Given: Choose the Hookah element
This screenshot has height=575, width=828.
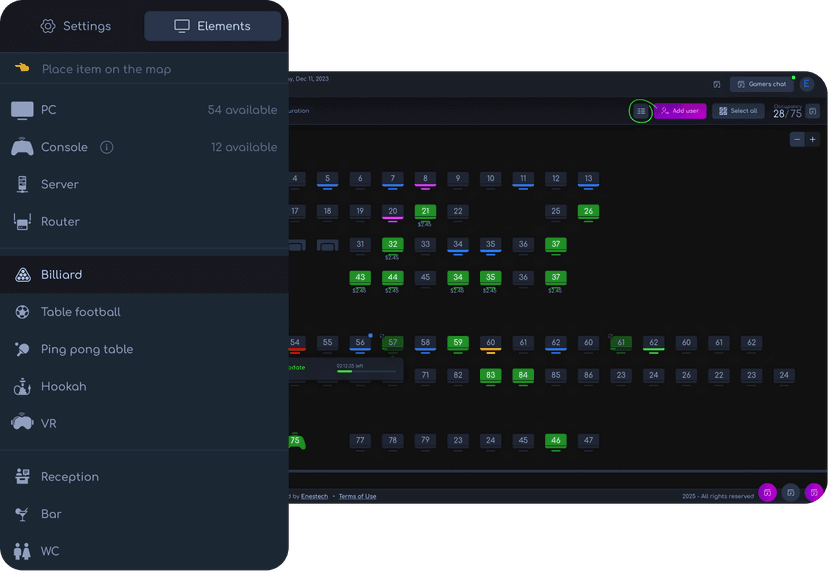Looking at the screenshot, I should tap(144, 387).
